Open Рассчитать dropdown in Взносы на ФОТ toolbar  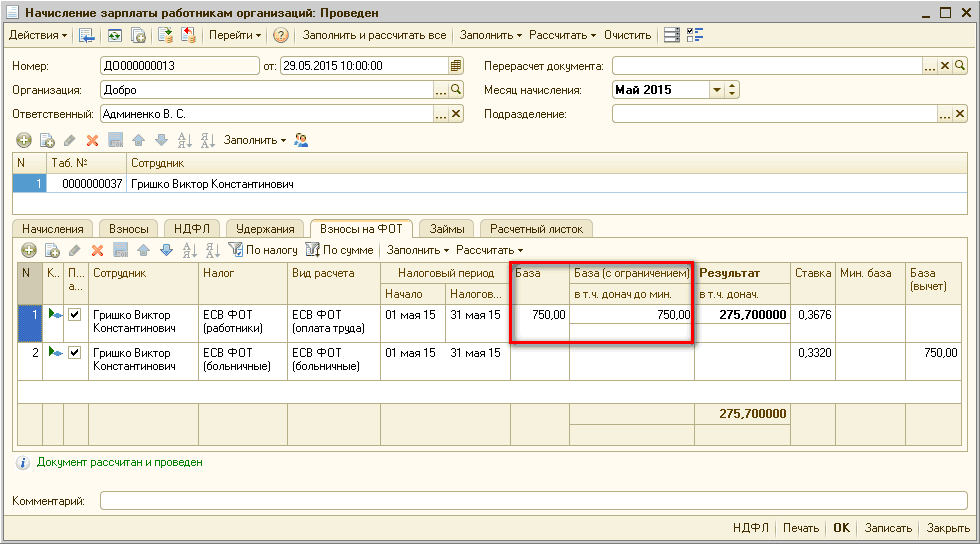tap(489, 250)
